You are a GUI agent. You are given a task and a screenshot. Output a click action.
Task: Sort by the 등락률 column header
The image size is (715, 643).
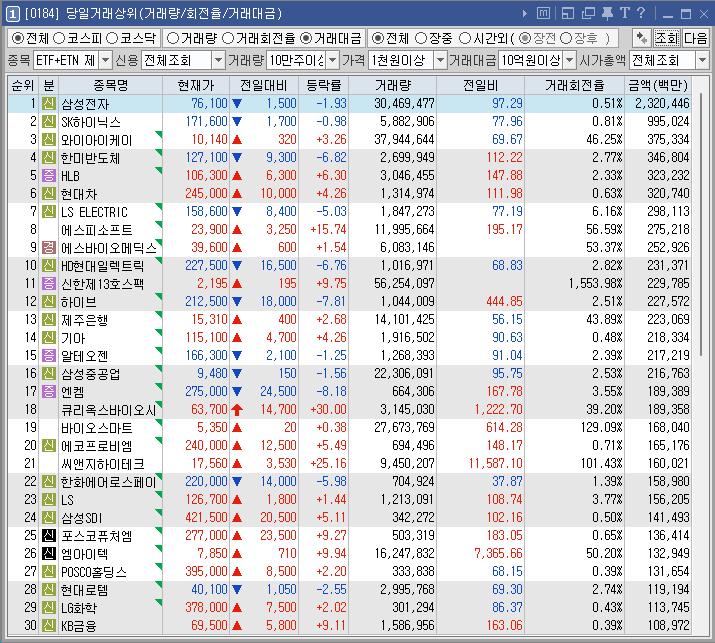pyautogui.click(x=324, y=85)
